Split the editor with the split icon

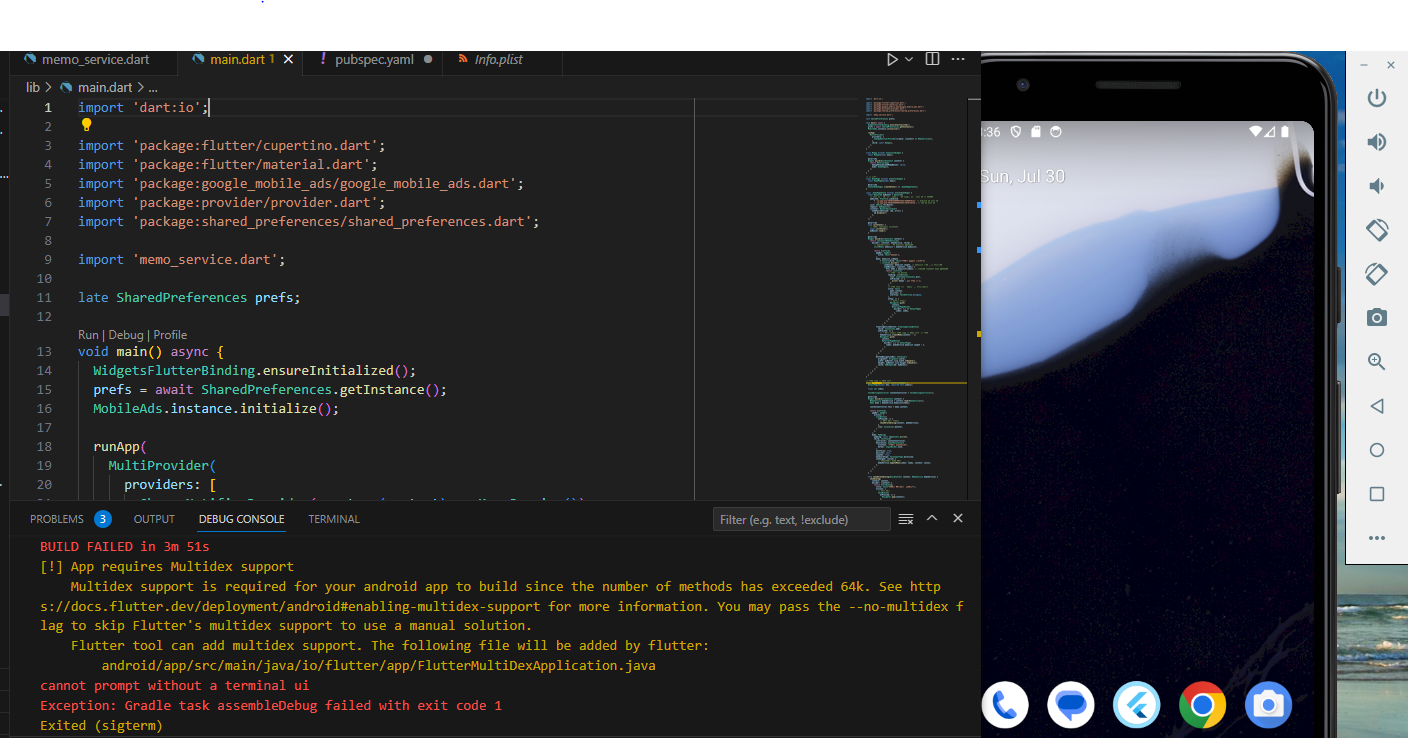(x=932, y=60)
